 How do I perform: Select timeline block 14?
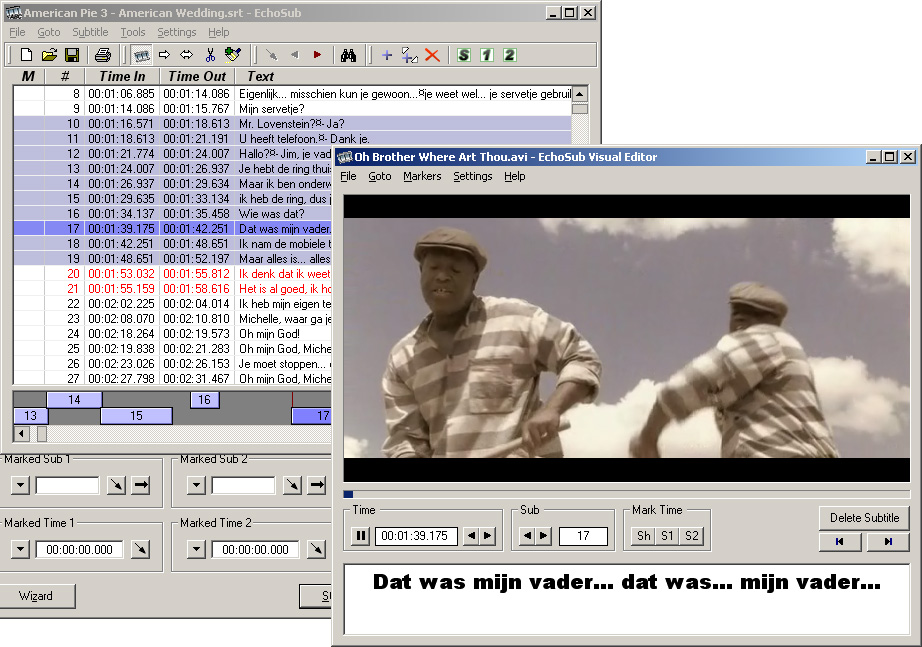click(x=74, y=400)
